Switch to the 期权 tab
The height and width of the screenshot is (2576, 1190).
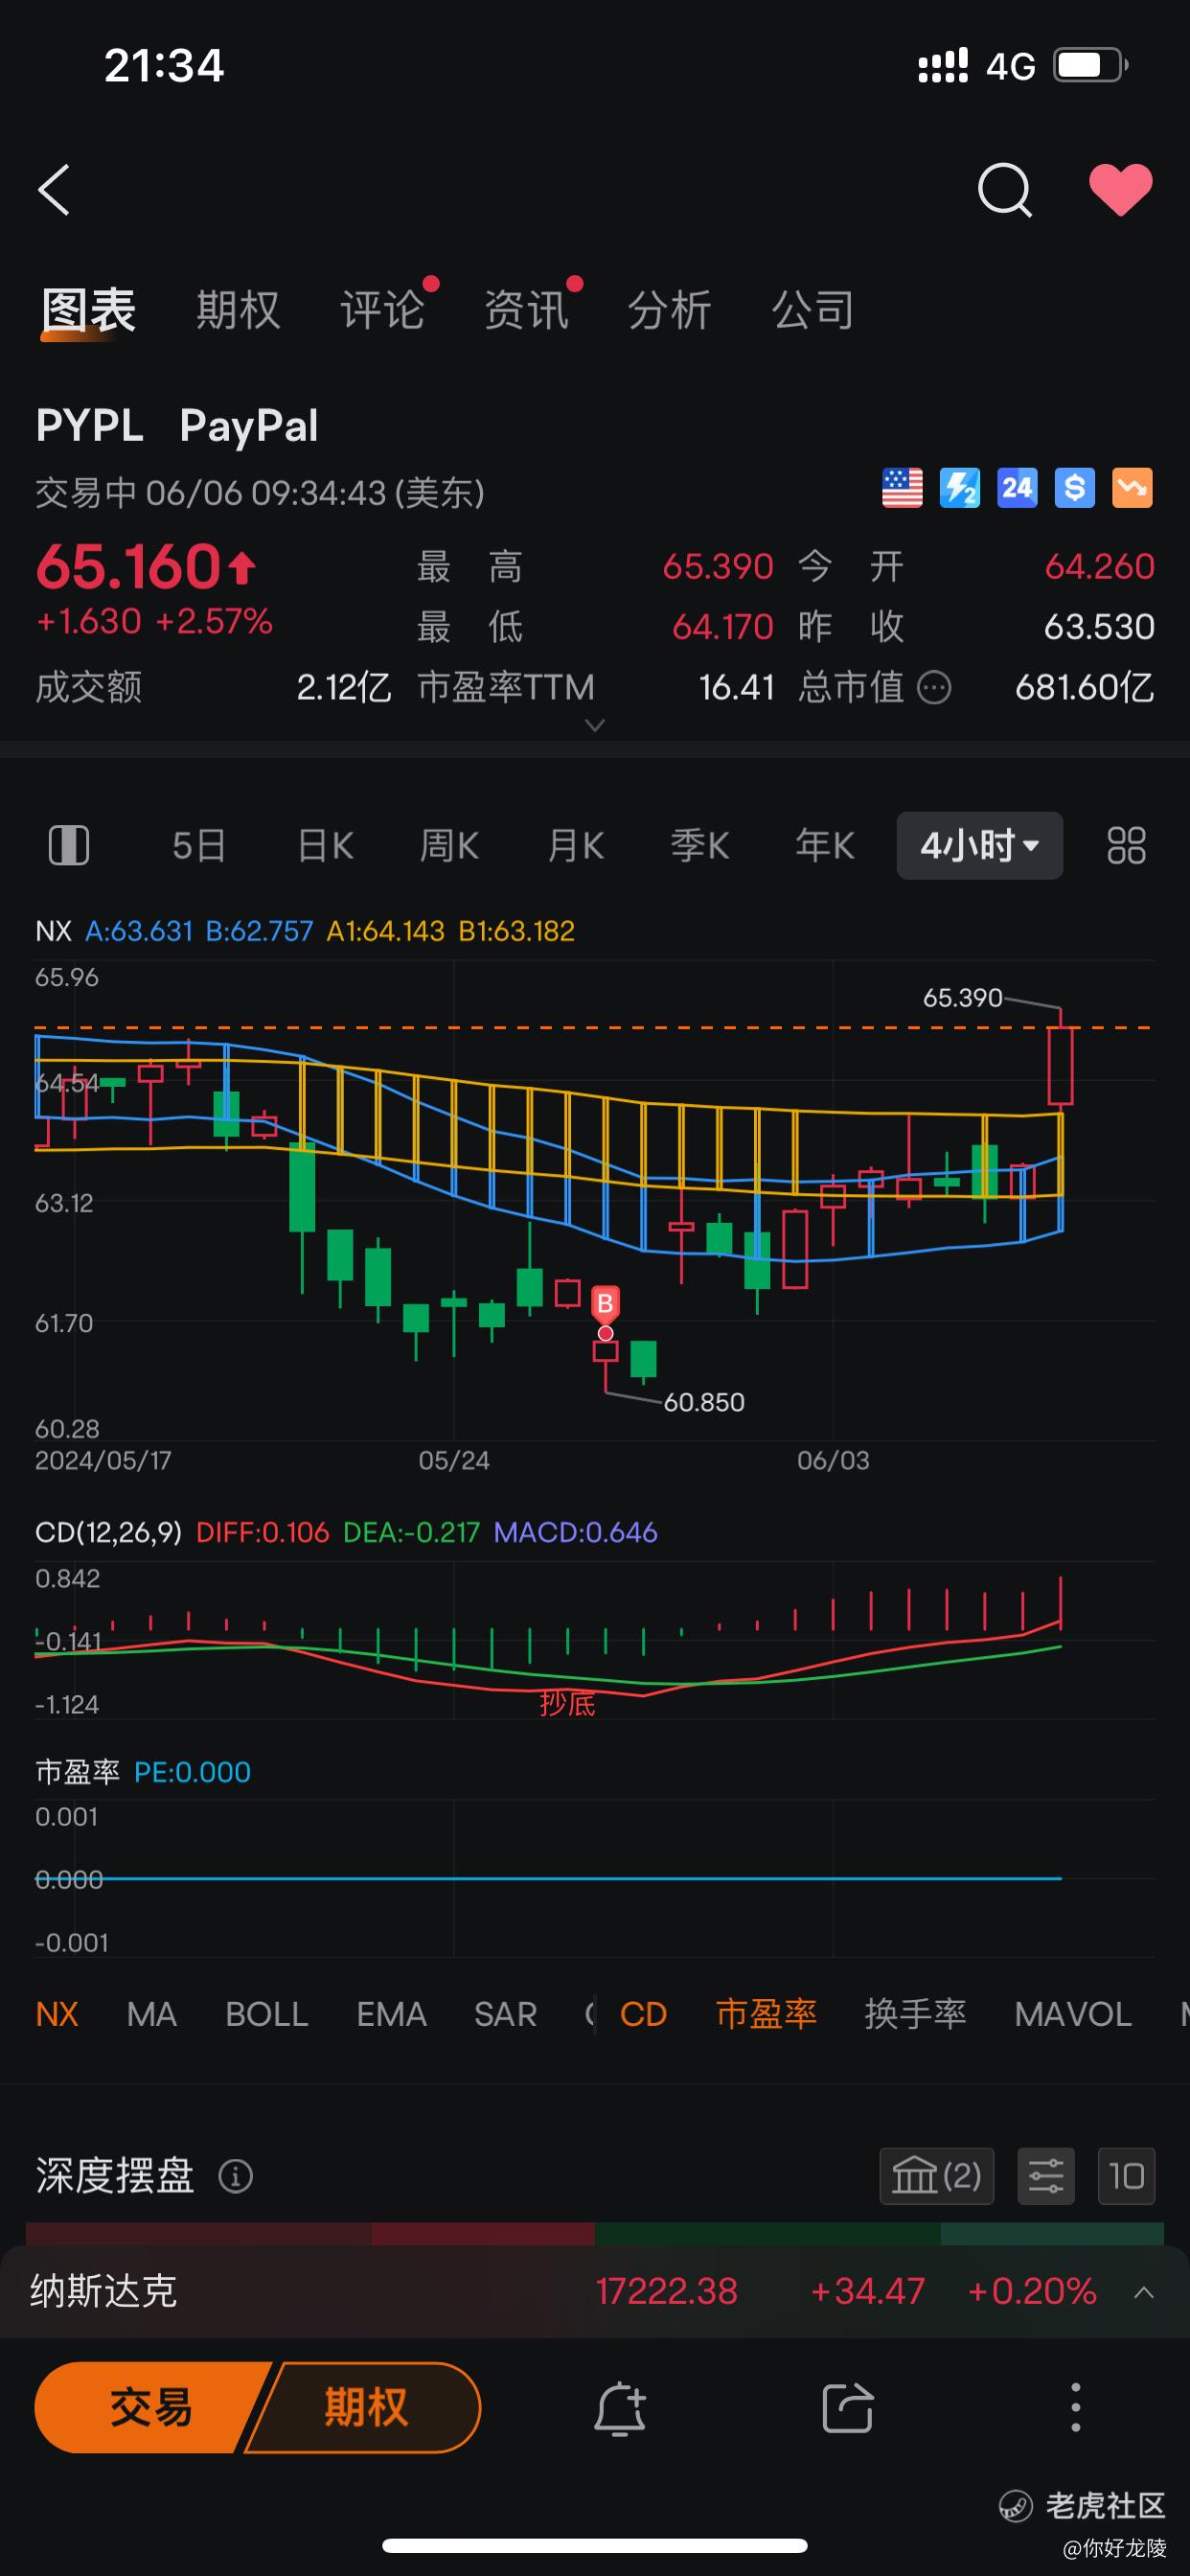[x=238, y=310]
